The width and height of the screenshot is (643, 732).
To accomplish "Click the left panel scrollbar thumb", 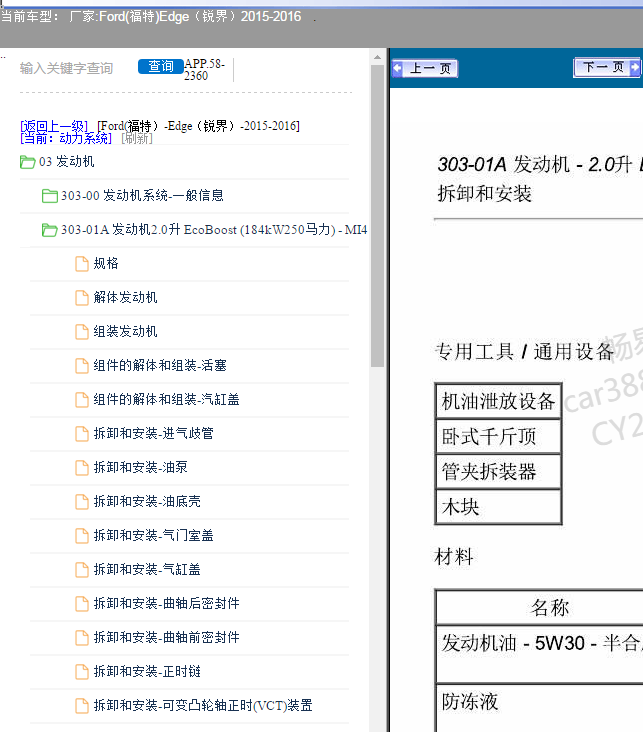I will tap(377, 216).
